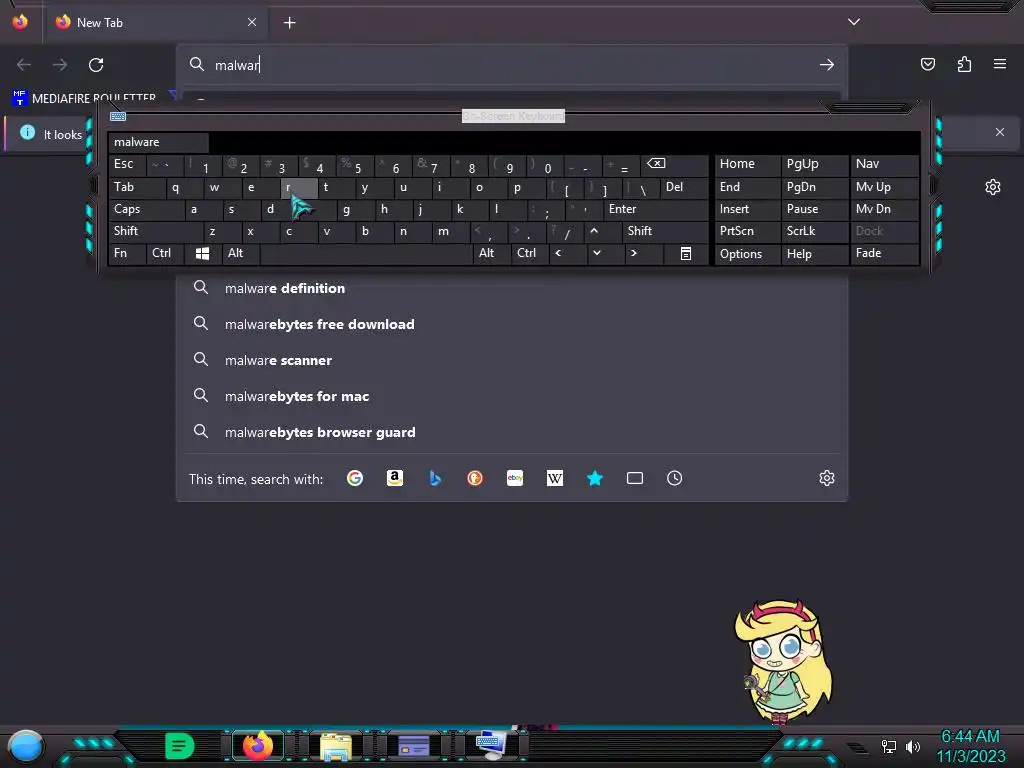Tap the Enter key on on-screen keyboard
The width and height of the screenshot is (1024, 768).
655,209
